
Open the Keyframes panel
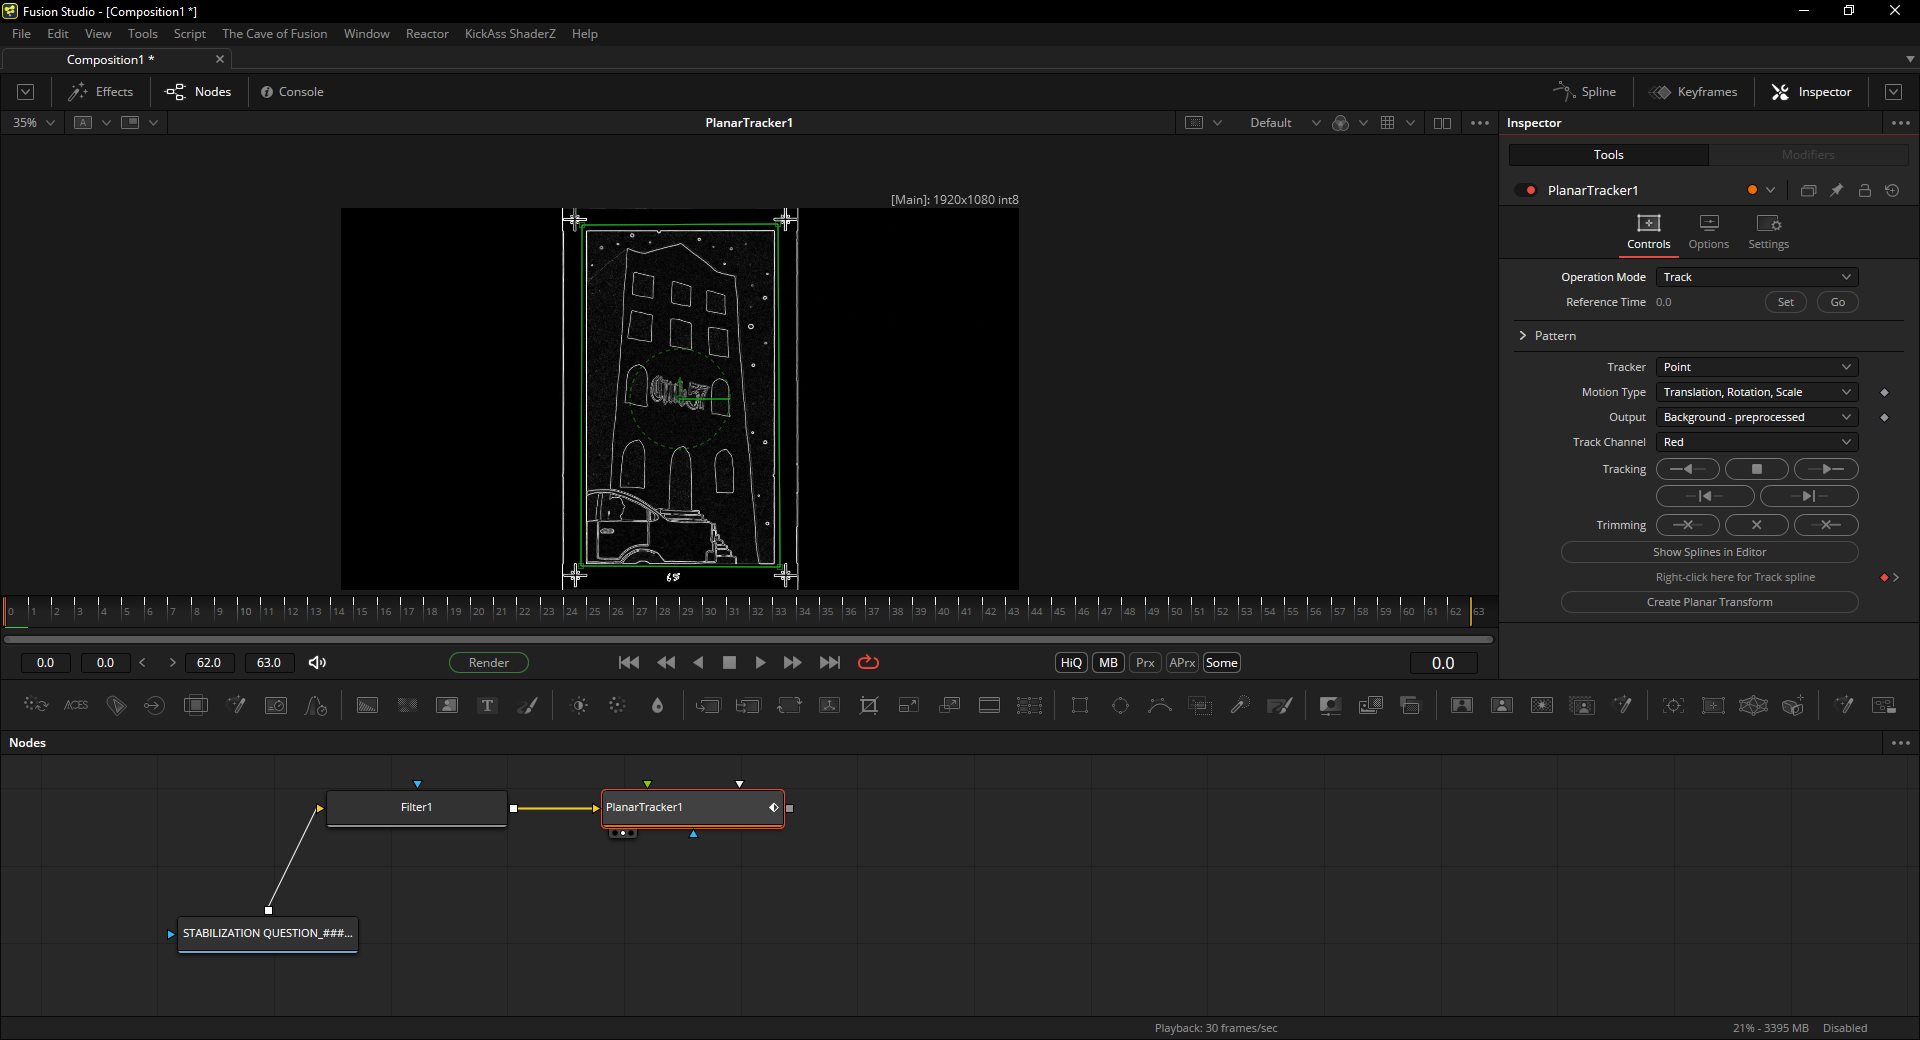(x=1693, y=92)
